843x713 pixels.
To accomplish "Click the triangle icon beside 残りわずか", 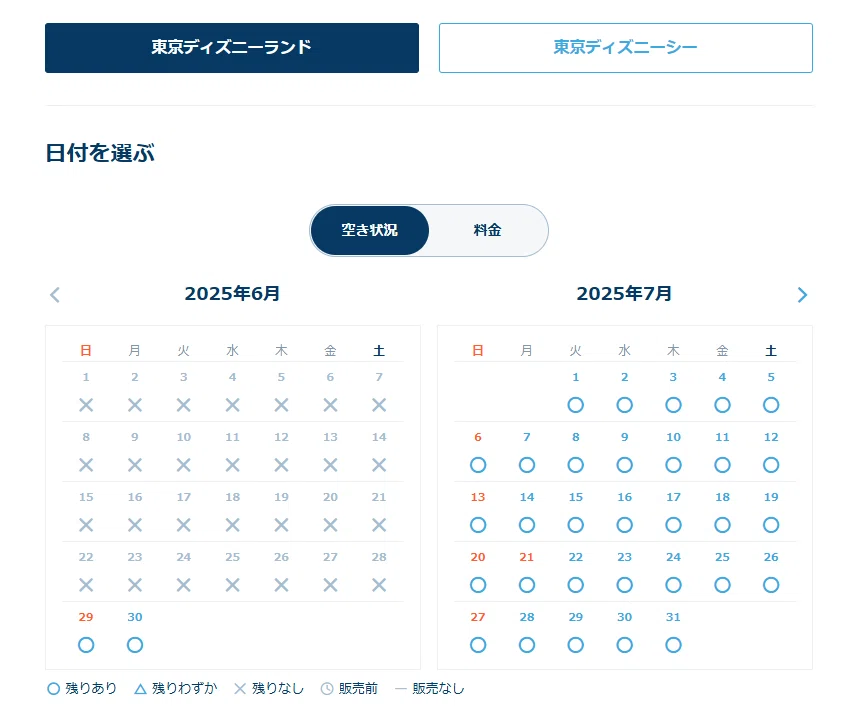I will (140, 689).
